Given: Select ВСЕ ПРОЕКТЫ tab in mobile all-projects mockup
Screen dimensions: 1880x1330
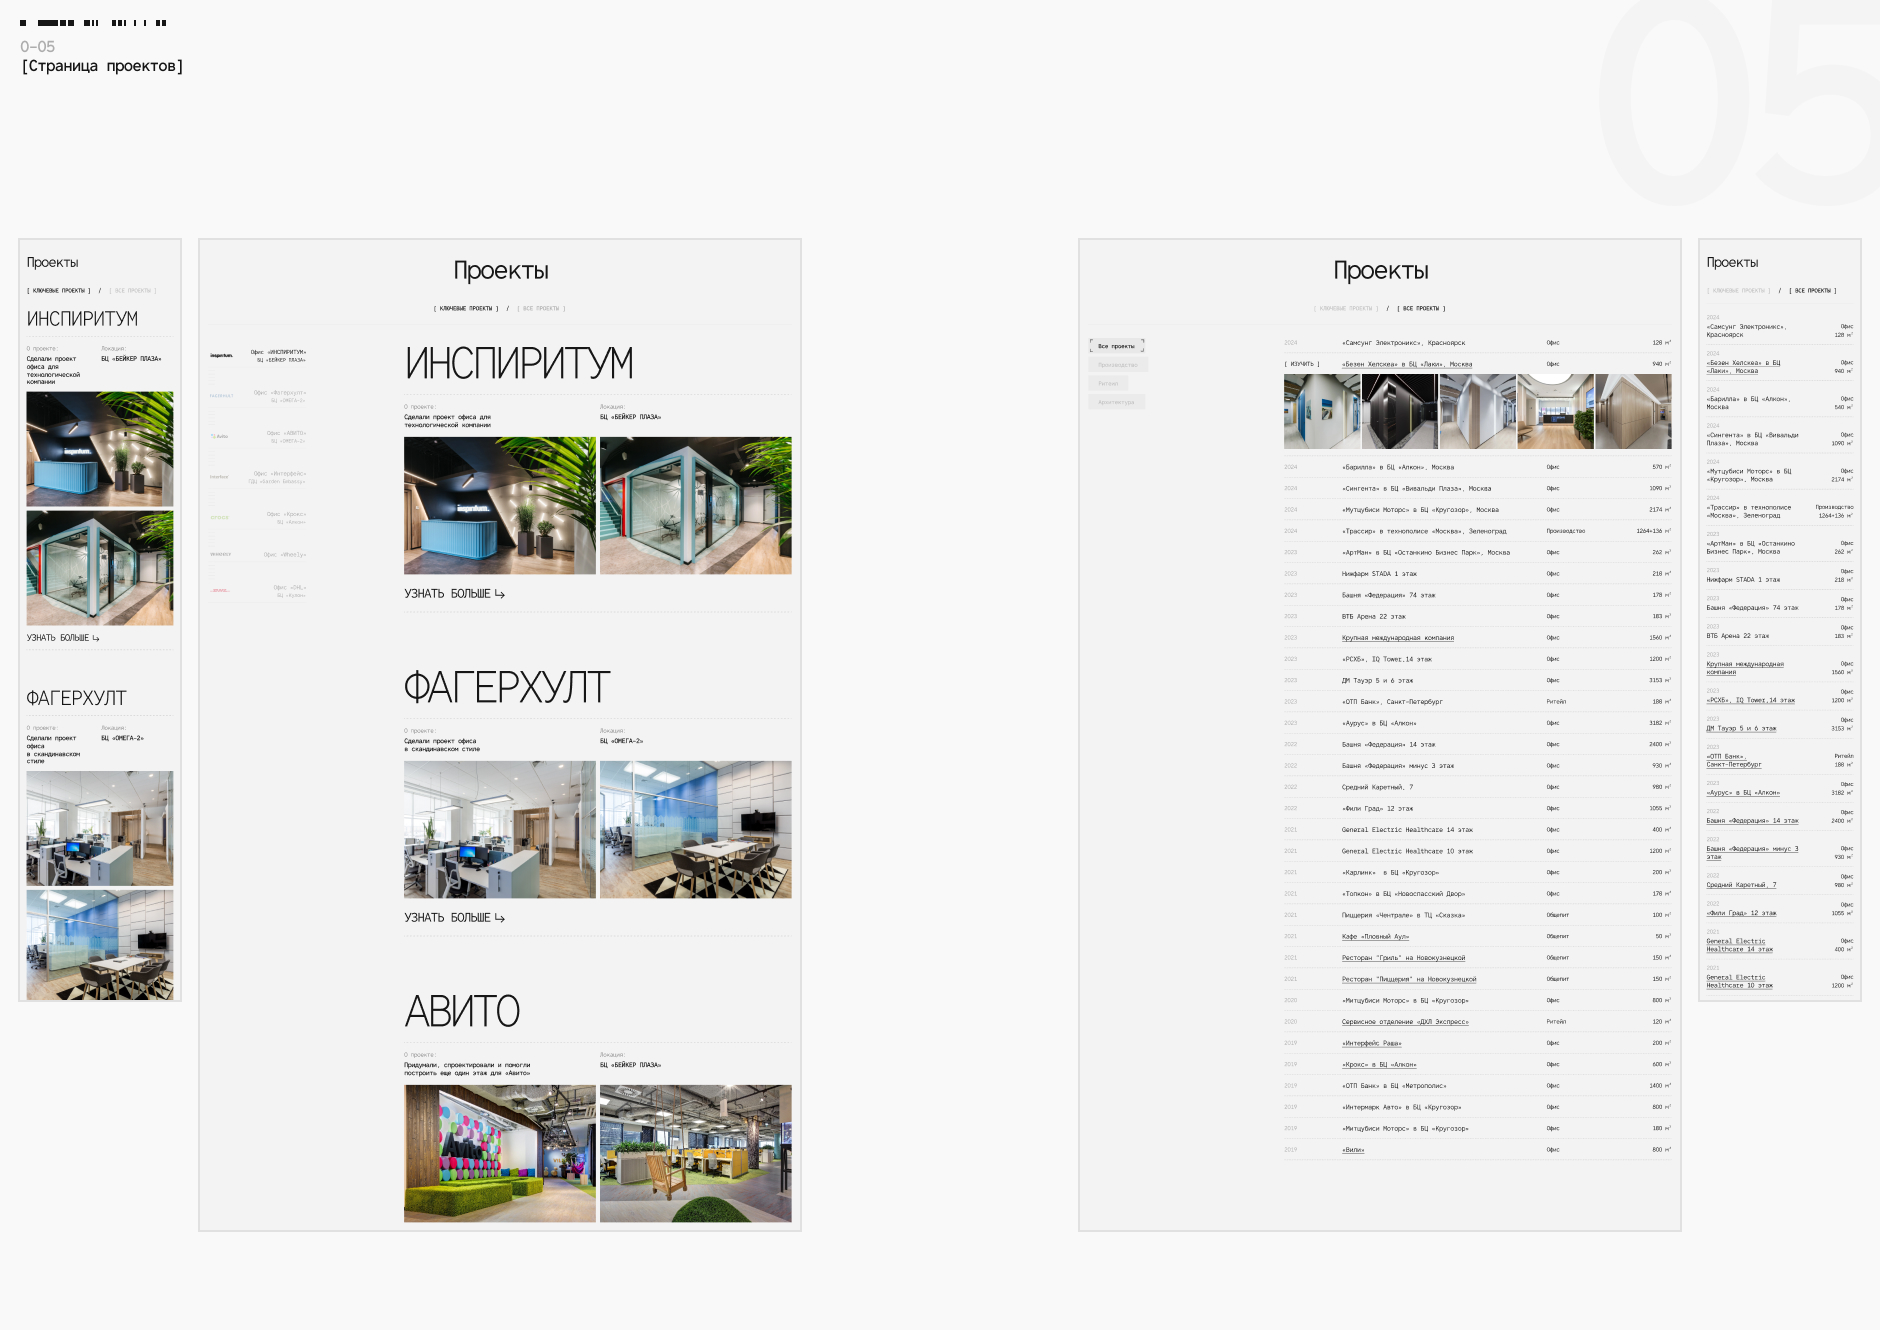Looking at the screenshot, I should point(1813,291).
